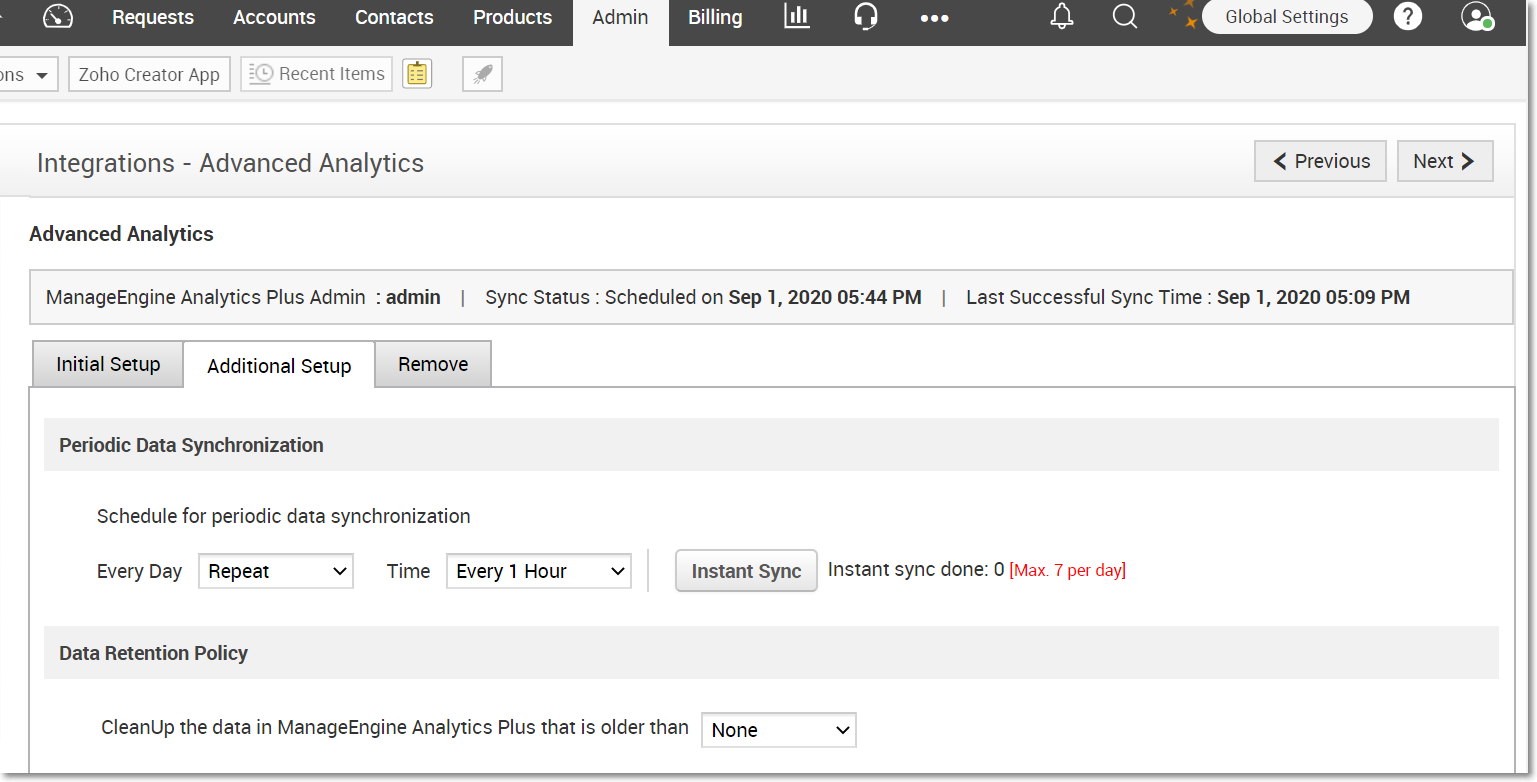Expand the Every Day Repeat dropdown
Screen dimensions: 1537x782
pyautogui.click(x=276, y=571)
